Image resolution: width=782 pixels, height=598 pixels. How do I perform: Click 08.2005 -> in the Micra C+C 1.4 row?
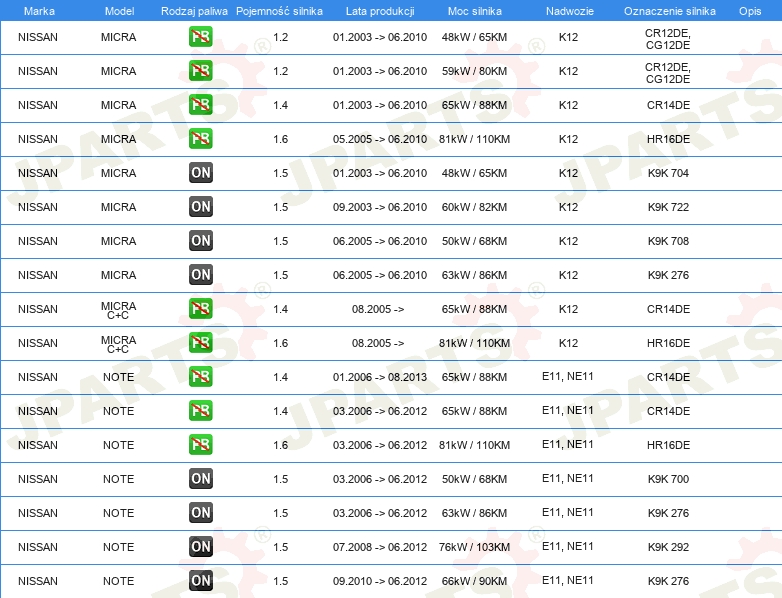tap(378, 309)
